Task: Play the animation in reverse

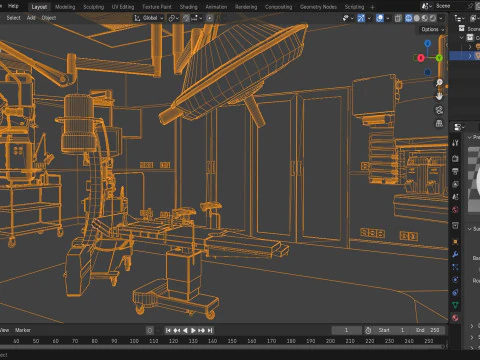Action: pos(185,330)
